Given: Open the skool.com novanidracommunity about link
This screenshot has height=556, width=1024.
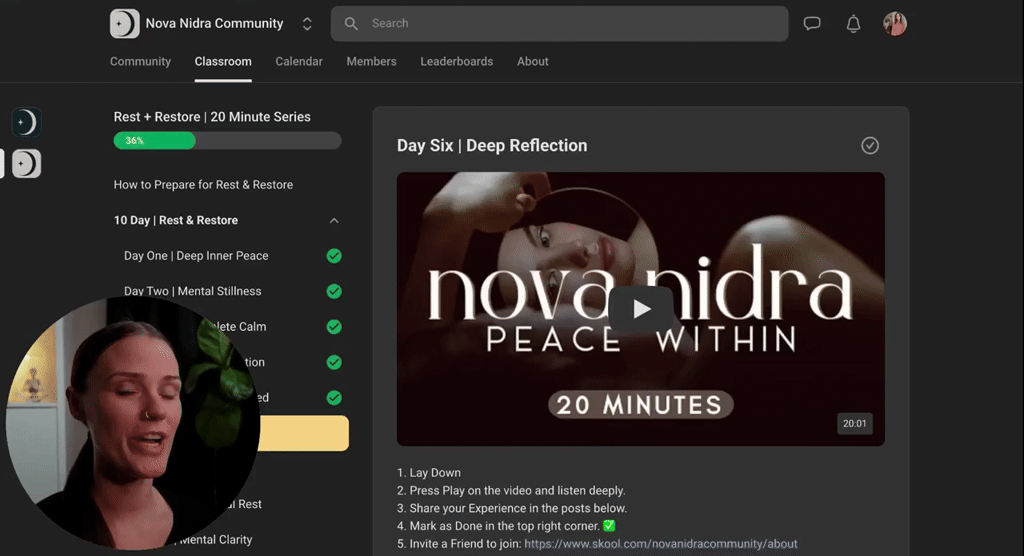Looking at the screenshot, I should [660, 544].
